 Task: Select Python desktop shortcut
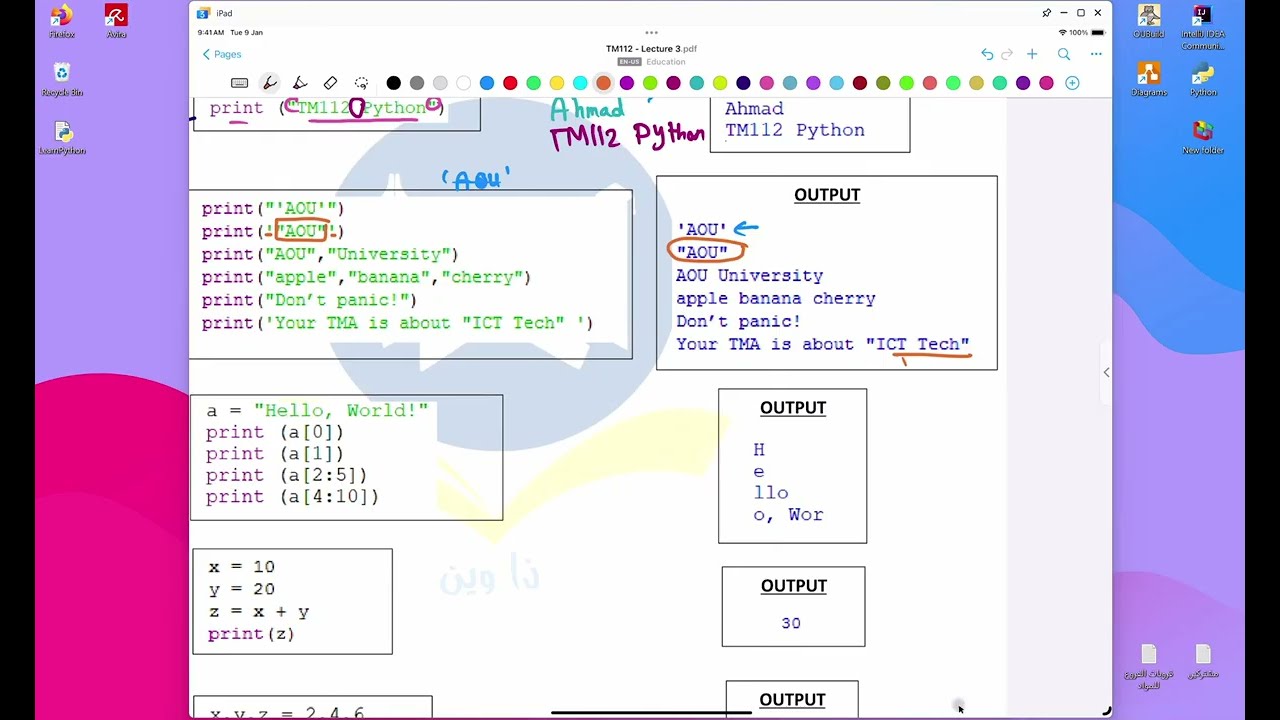click(1203, 79)
